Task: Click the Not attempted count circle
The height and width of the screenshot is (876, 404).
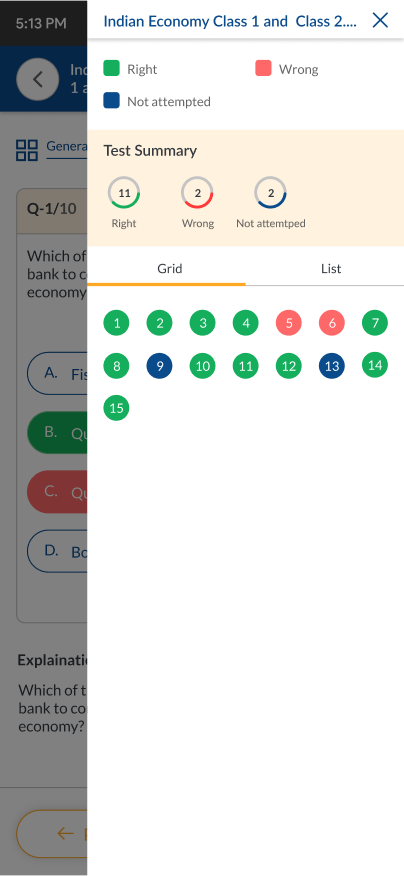Action: (270, 193)
